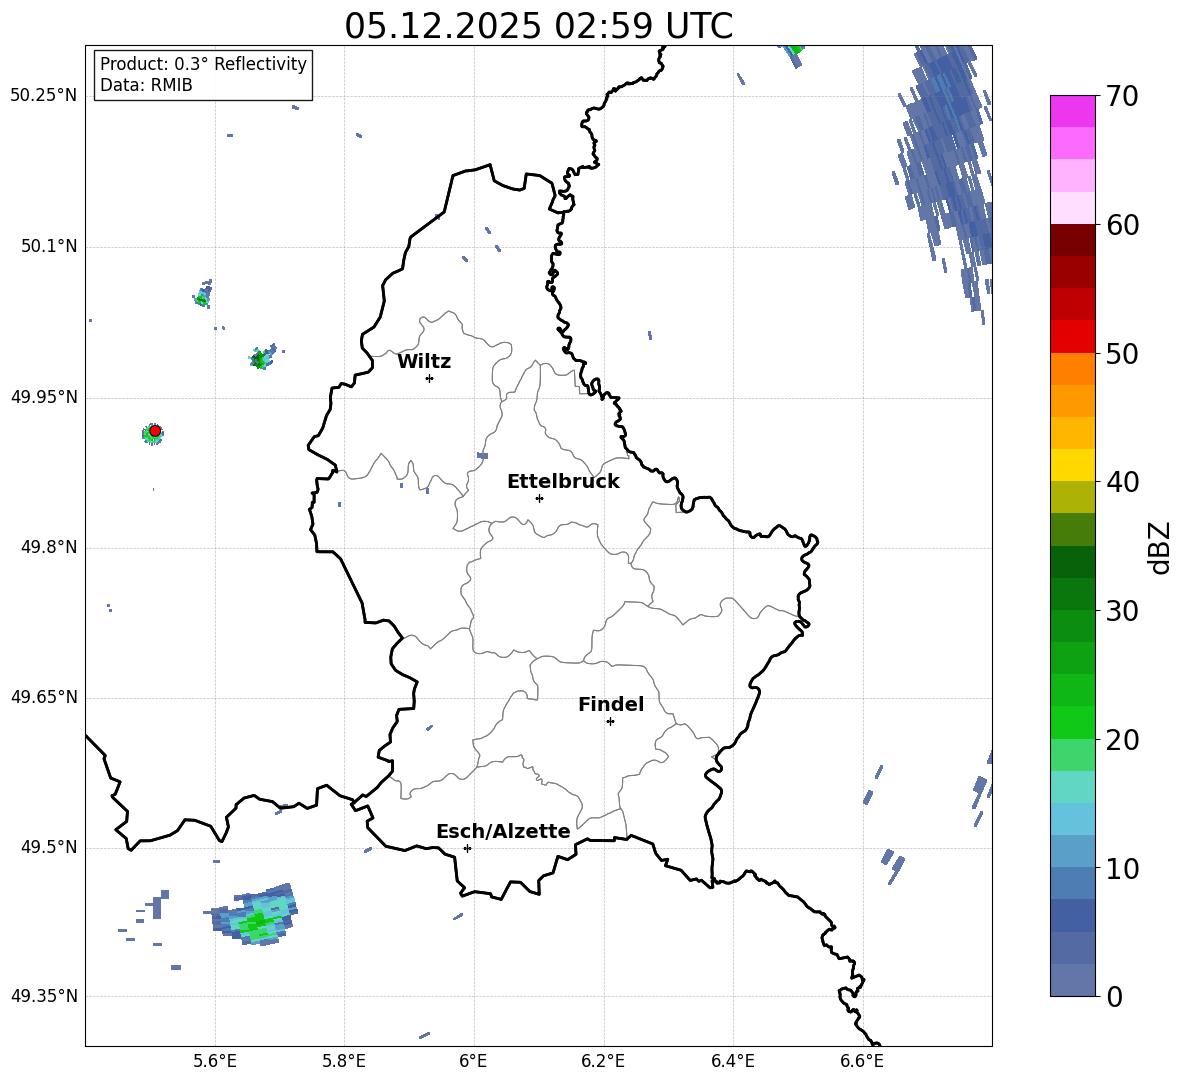Image resolution: width=1184 pixels, height=1081 pixels.
Task: Click the 5.6°E longitude label
Action: click(x=215, y=1062)
